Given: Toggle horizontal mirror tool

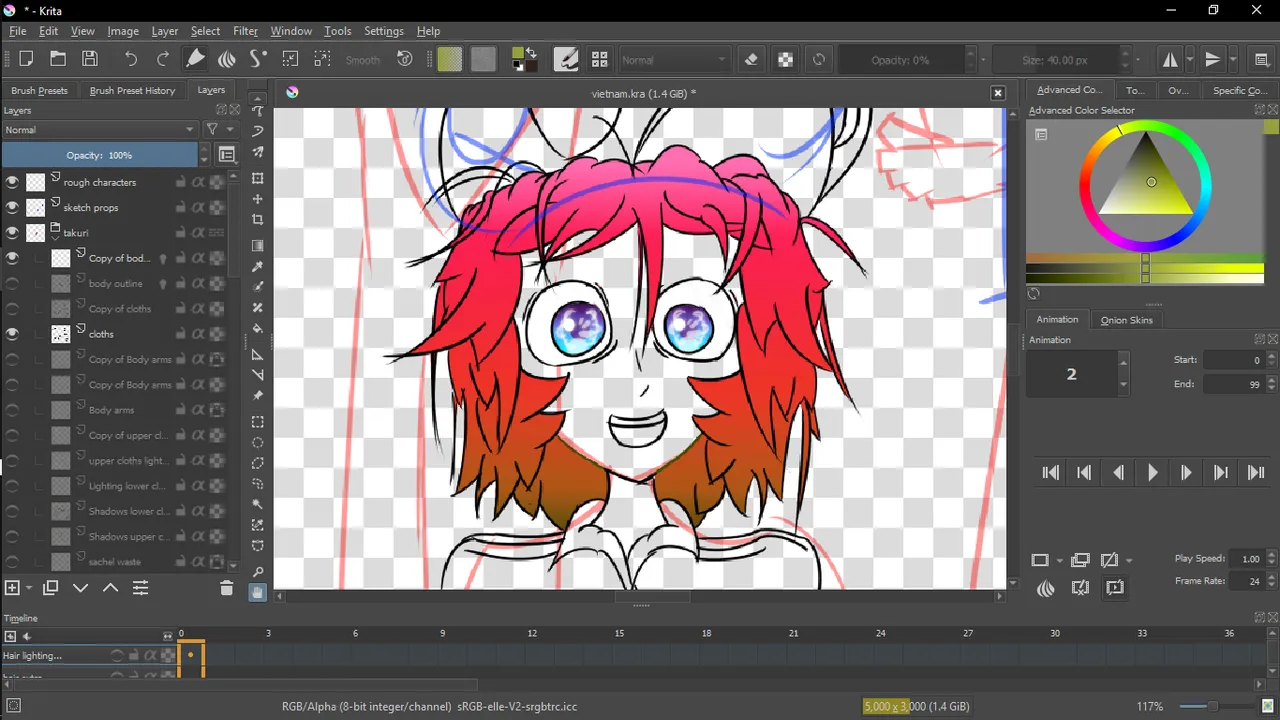Looking at the screenshot, I should 1170,59.
